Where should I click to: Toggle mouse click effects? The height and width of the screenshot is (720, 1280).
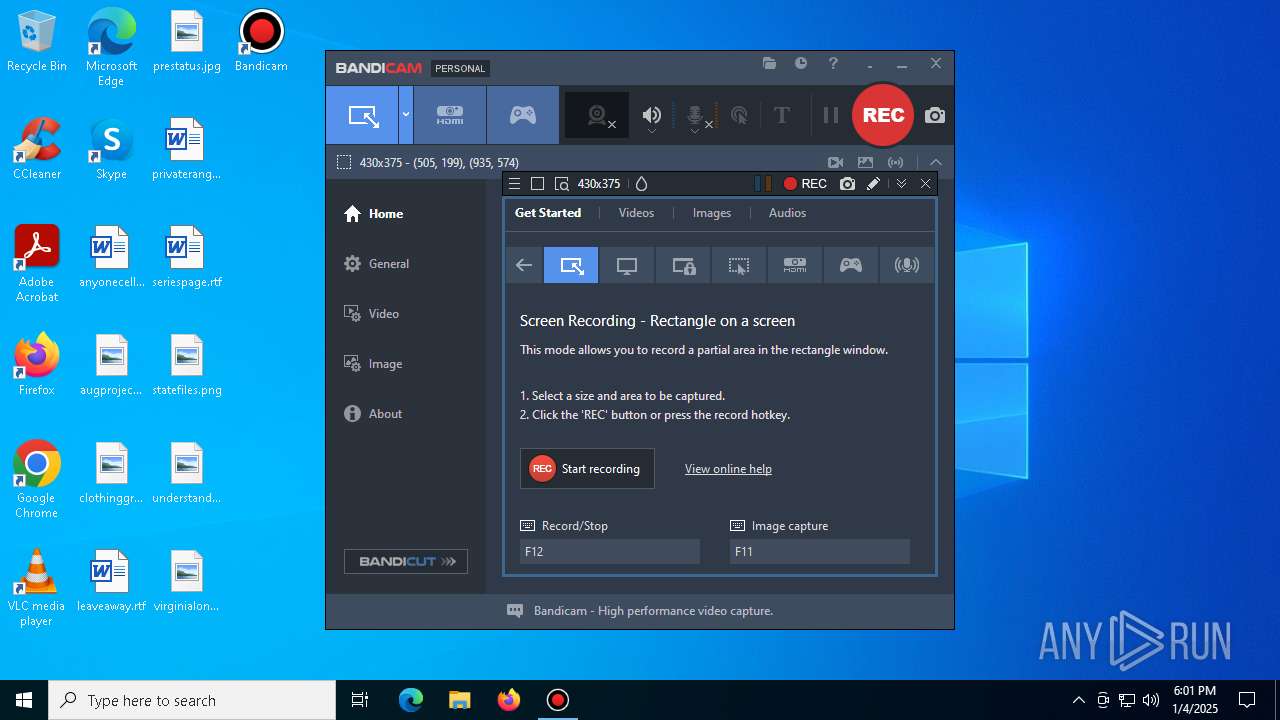coord(739,116)
